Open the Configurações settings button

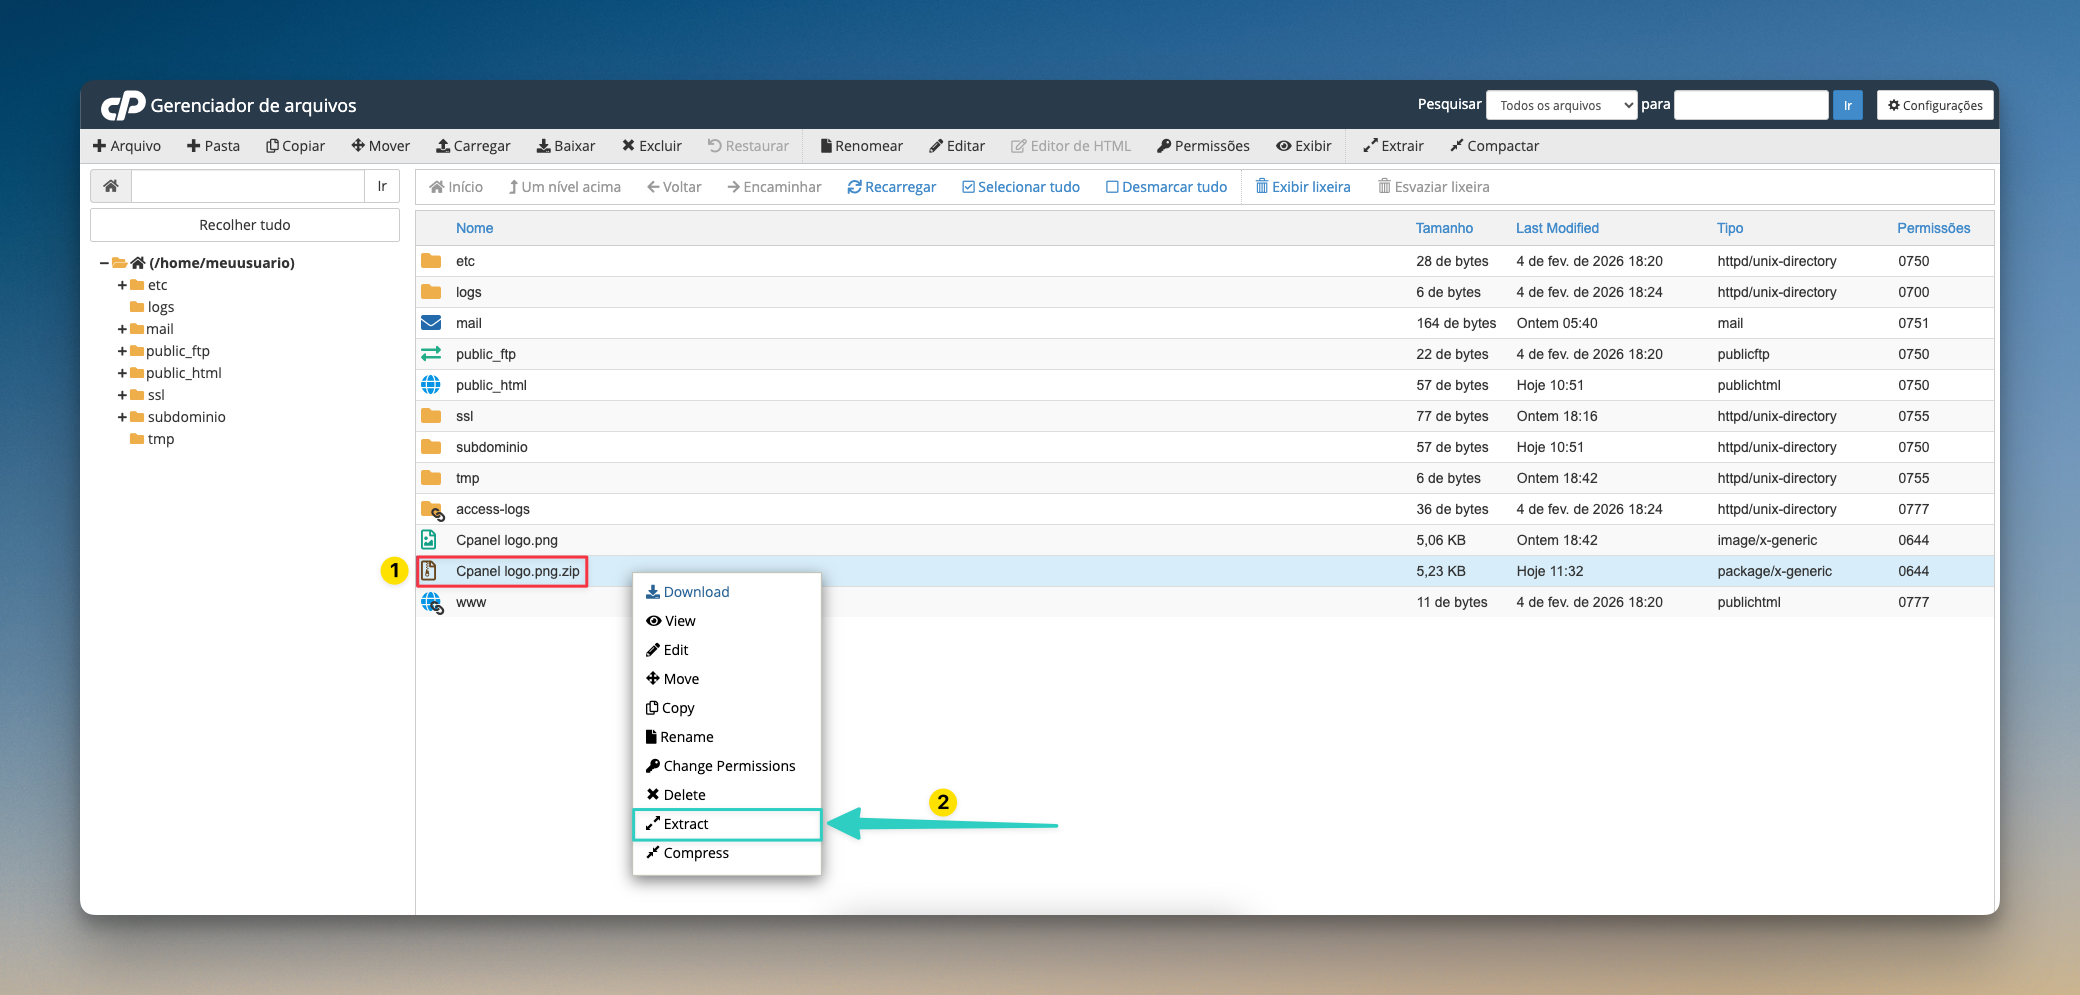(x=1935, y=105)
